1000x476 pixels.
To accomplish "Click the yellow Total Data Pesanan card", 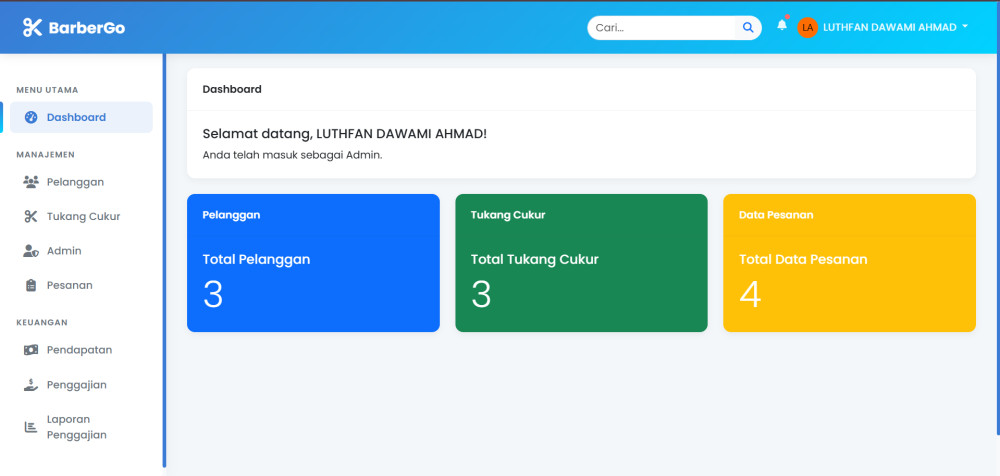I will click(x=849, y=263).
